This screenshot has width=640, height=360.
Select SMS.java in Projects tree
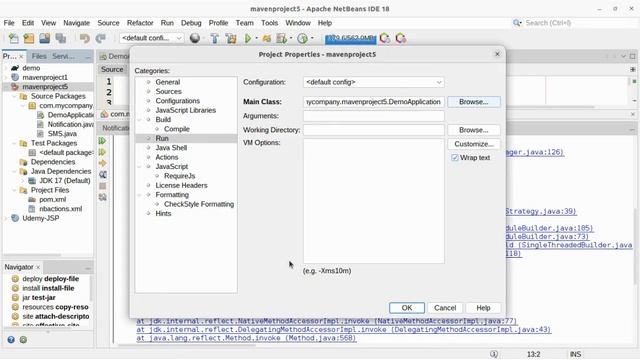[62, 134]
